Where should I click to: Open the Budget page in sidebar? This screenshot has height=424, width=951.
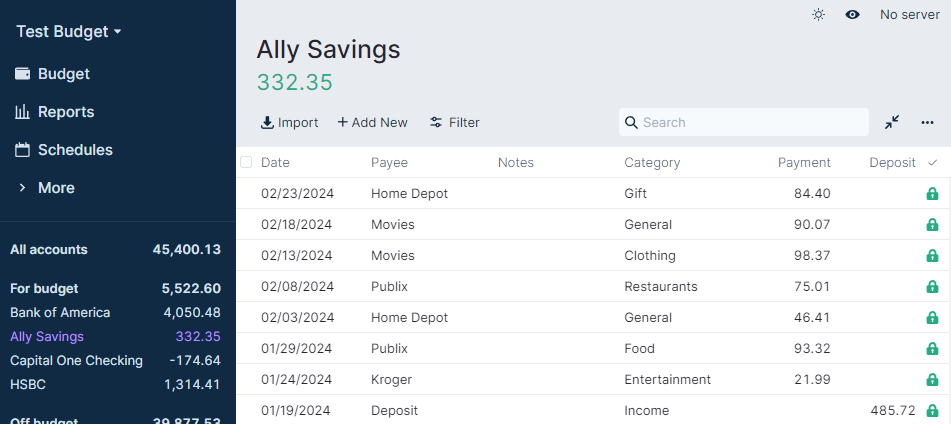coord(63,74)
